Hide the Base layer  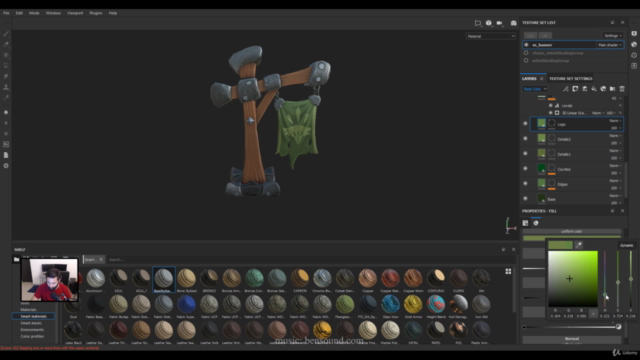(x=526, y=199)
